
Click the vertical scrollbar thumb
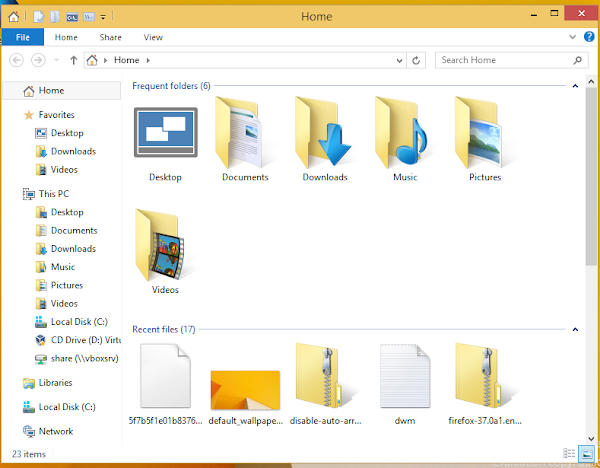[591, 176]
